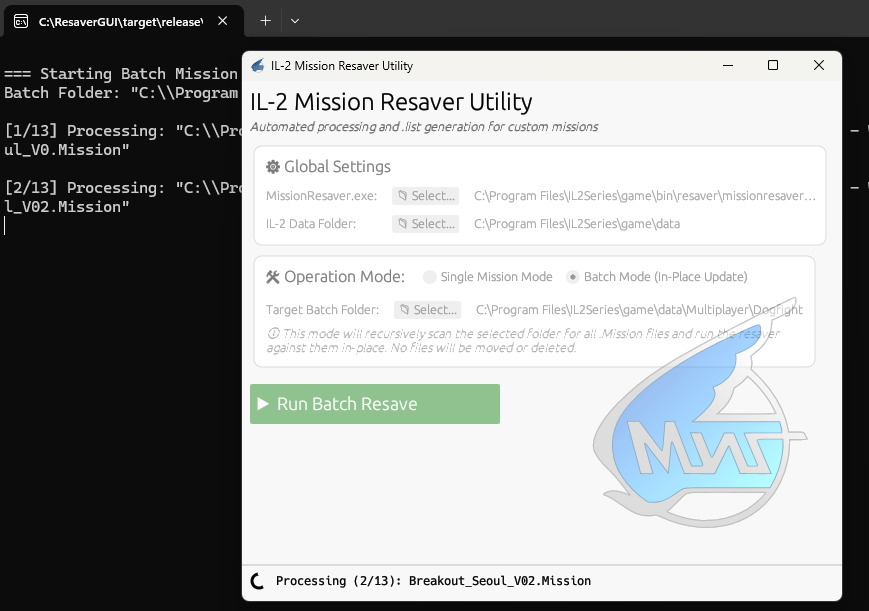Click the italic subtitle about automated processing

pyautogui.click(x=424, y=127)
